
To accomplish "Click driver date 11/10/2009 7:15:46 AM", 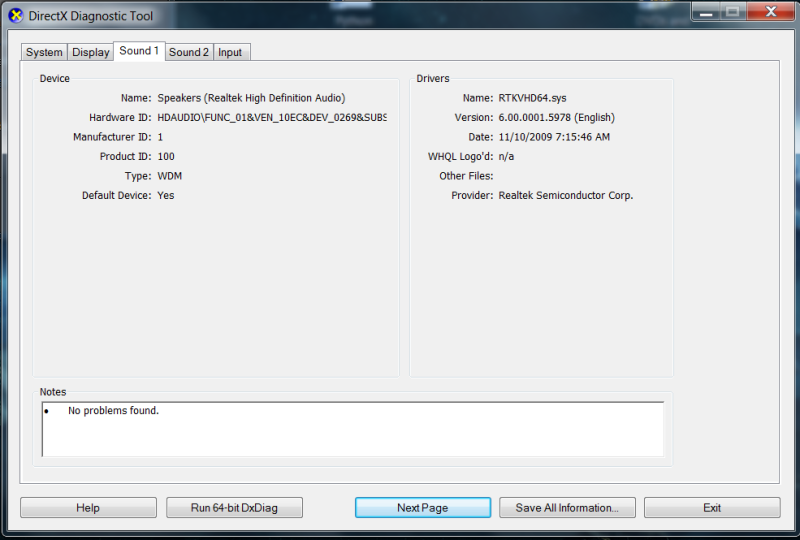I will point(554,137).
